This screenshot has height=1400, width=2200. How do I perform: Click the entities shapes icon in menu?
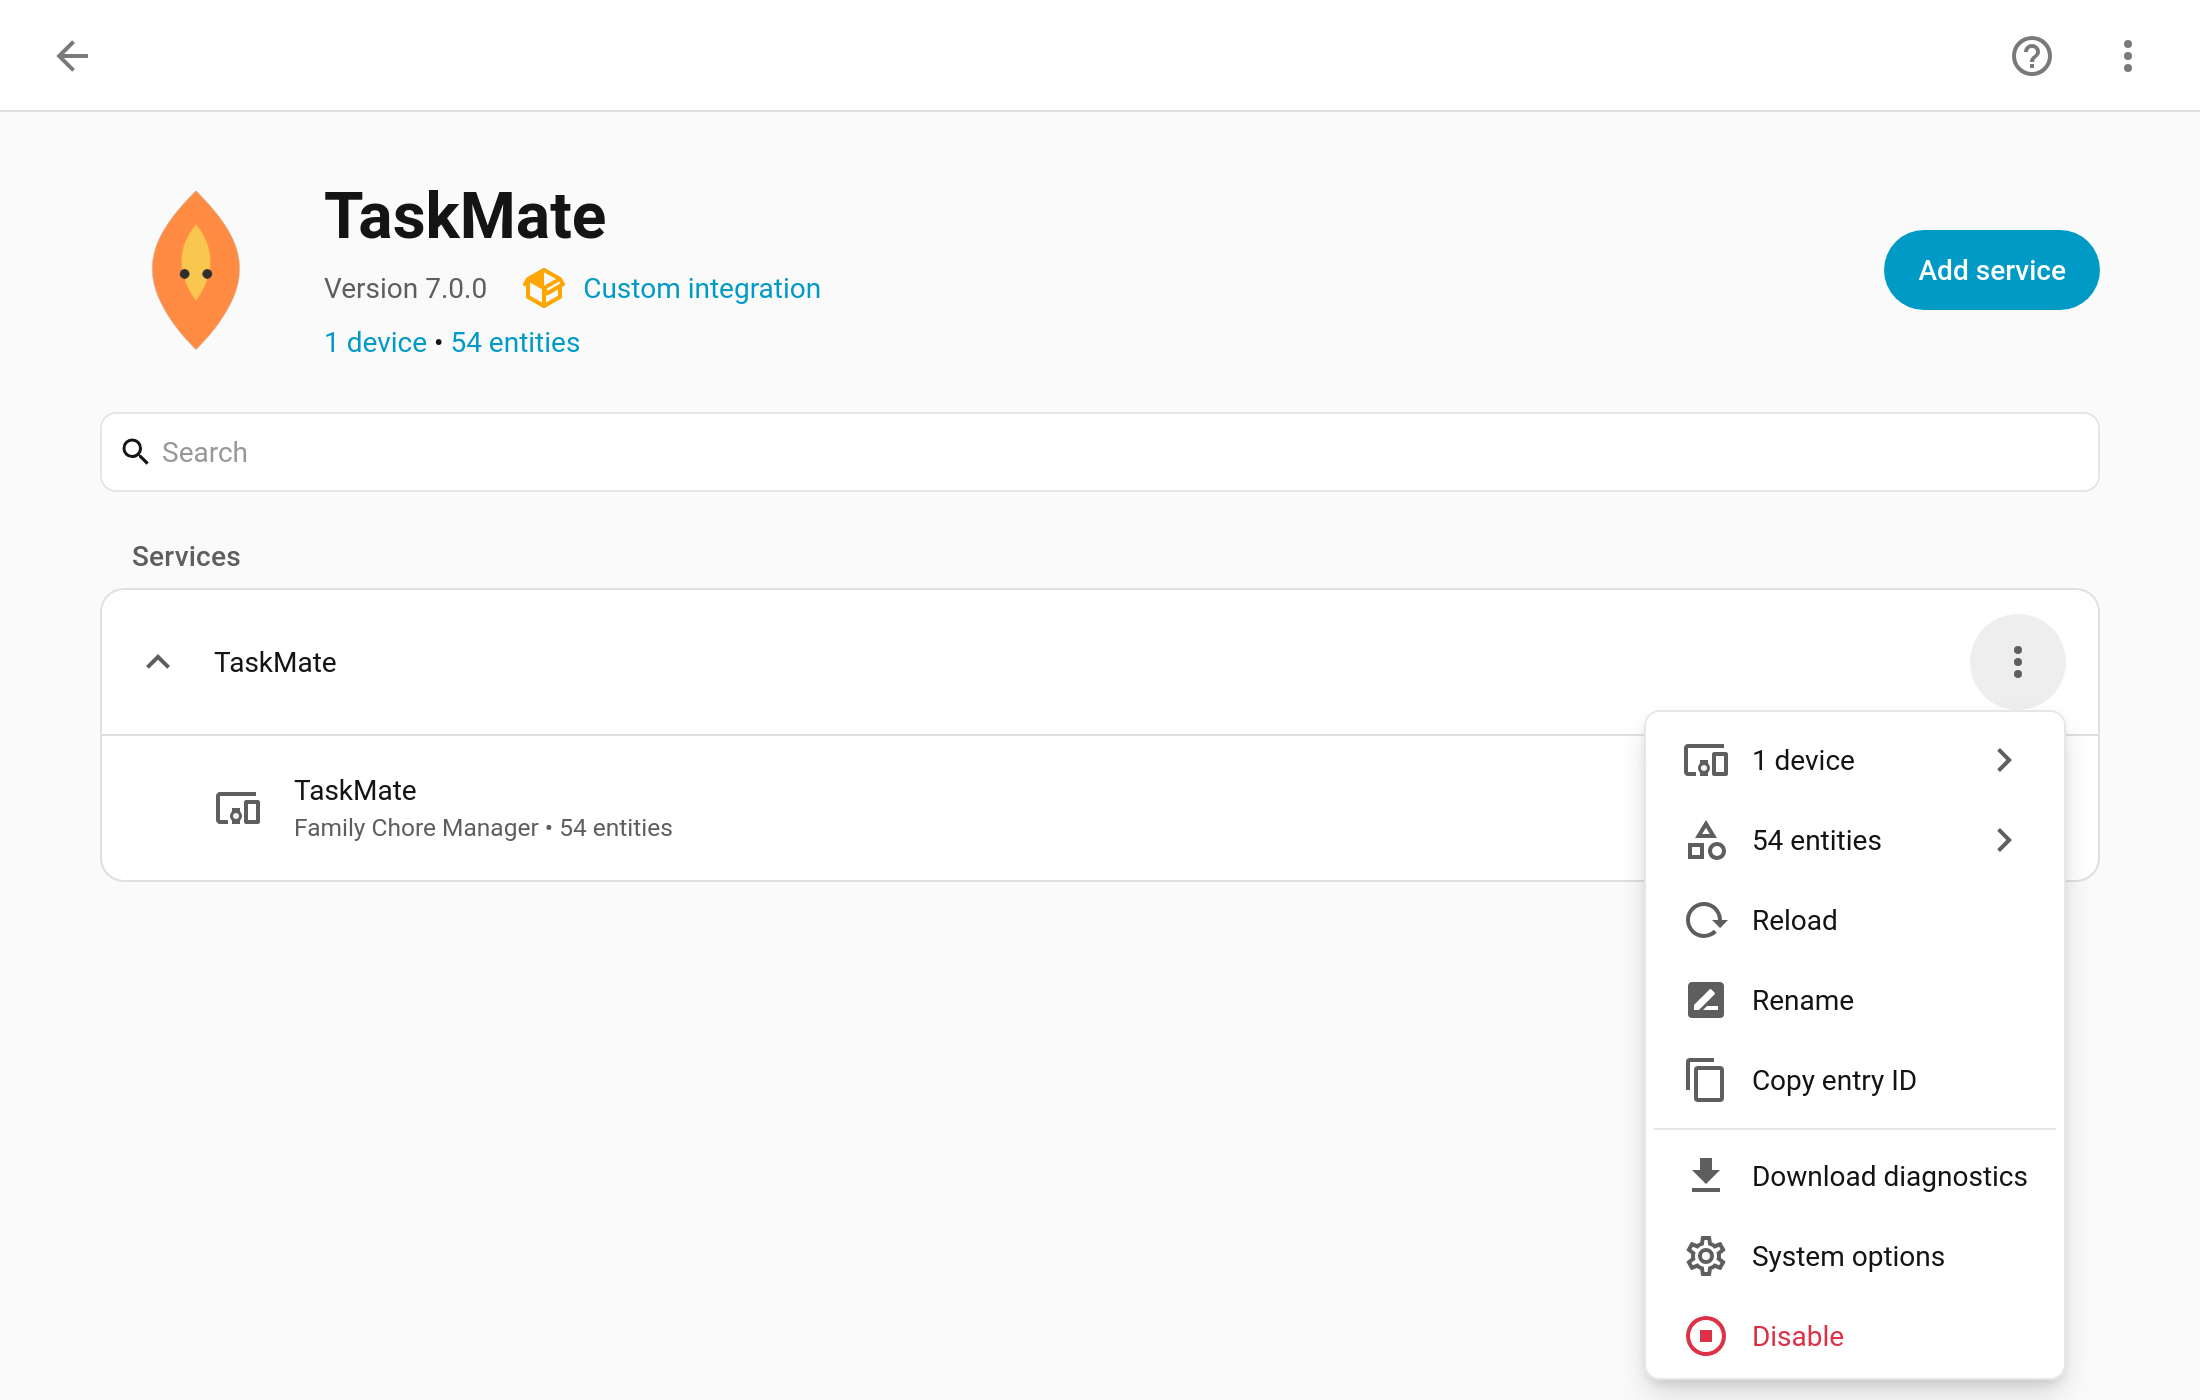tap(1705, 840)
